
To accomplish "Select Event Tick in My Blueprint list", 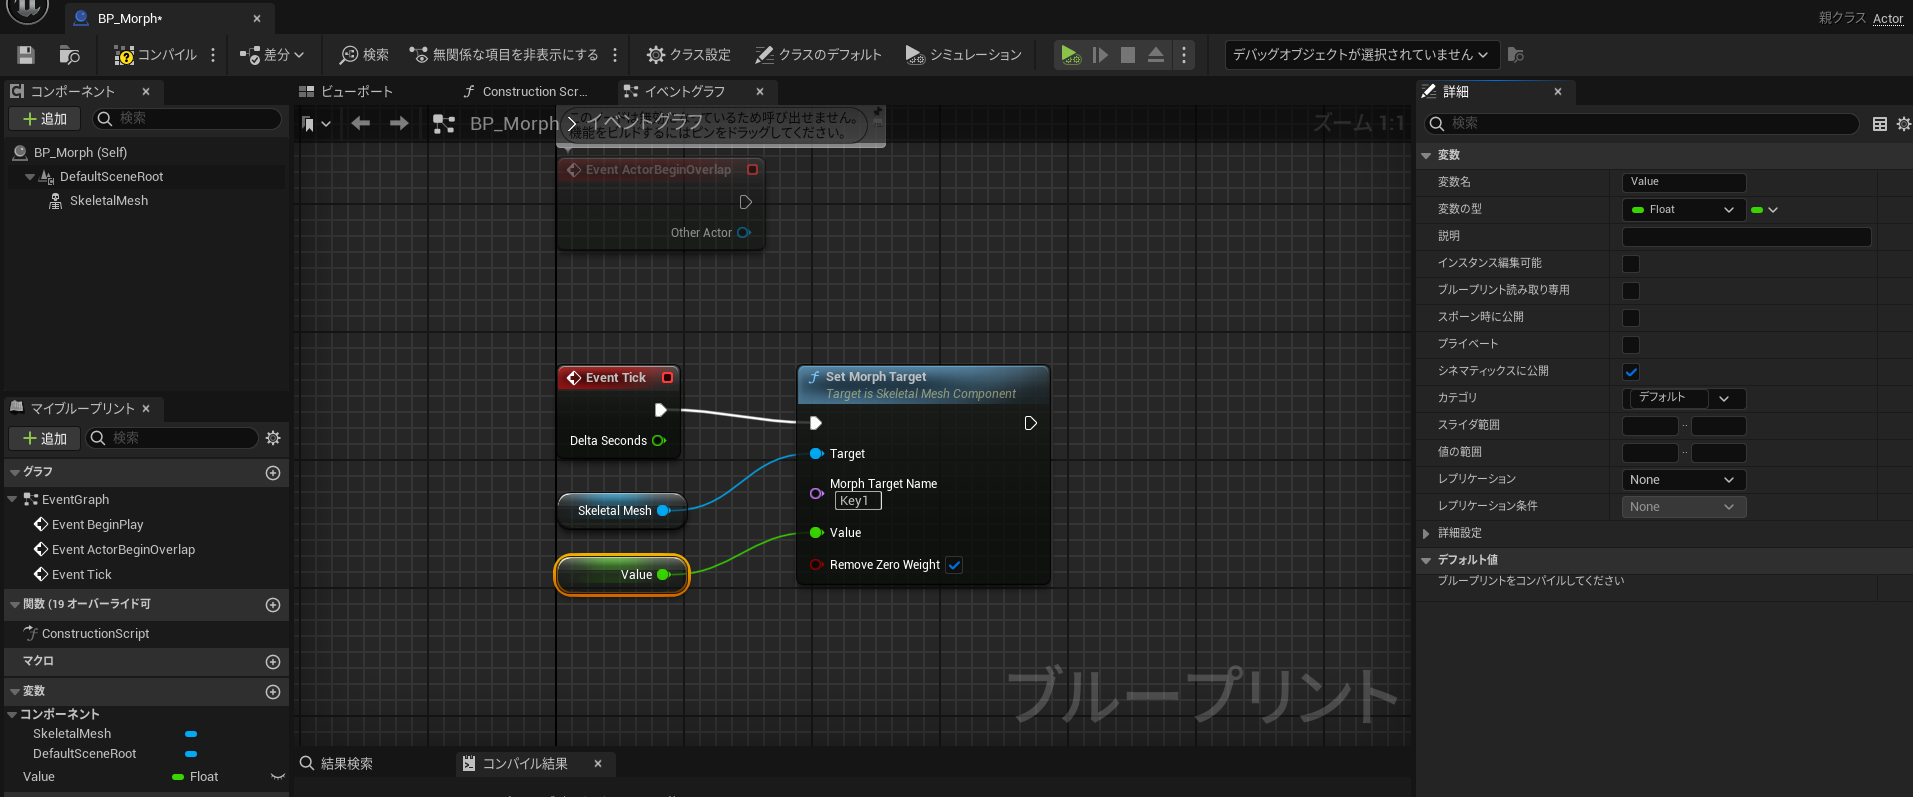I will 81,574.
